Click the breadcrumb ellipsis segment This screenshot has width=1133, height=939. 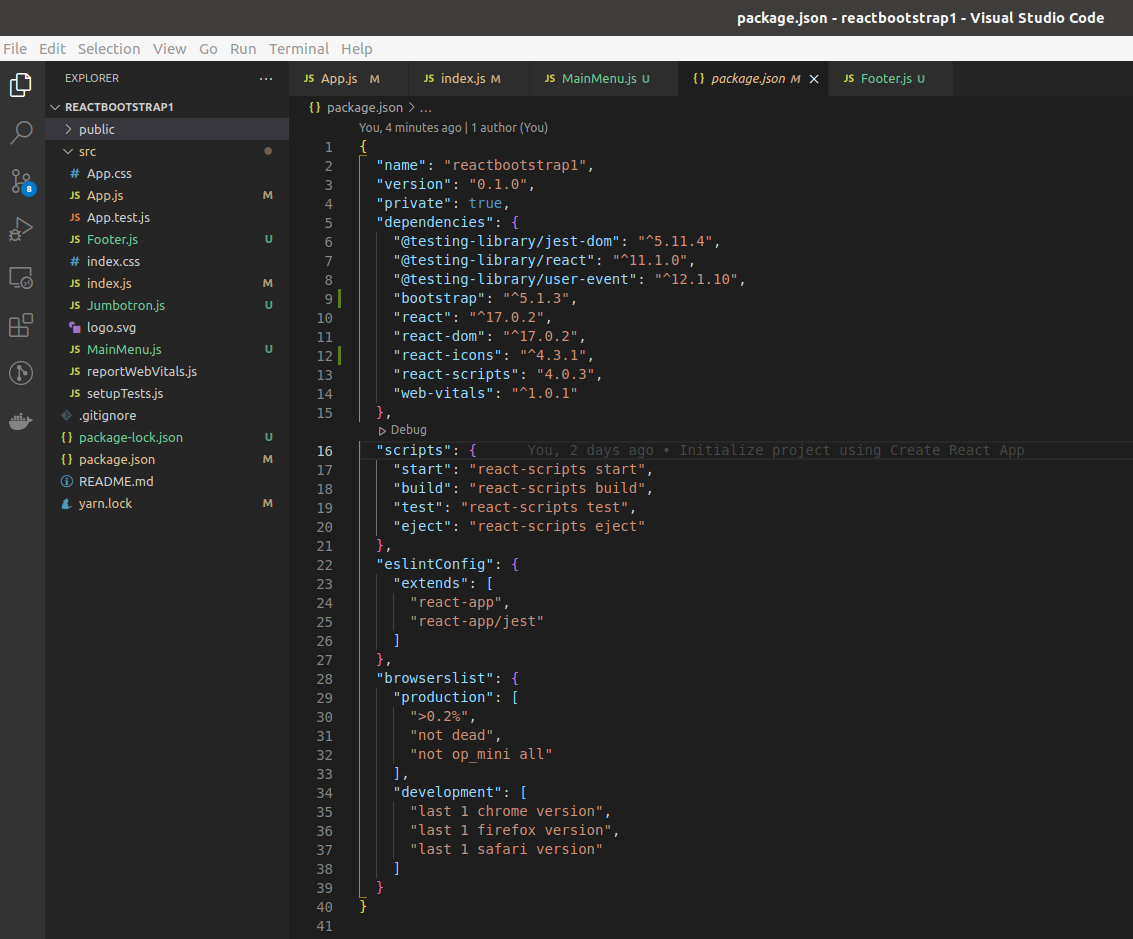click(426, 108)
